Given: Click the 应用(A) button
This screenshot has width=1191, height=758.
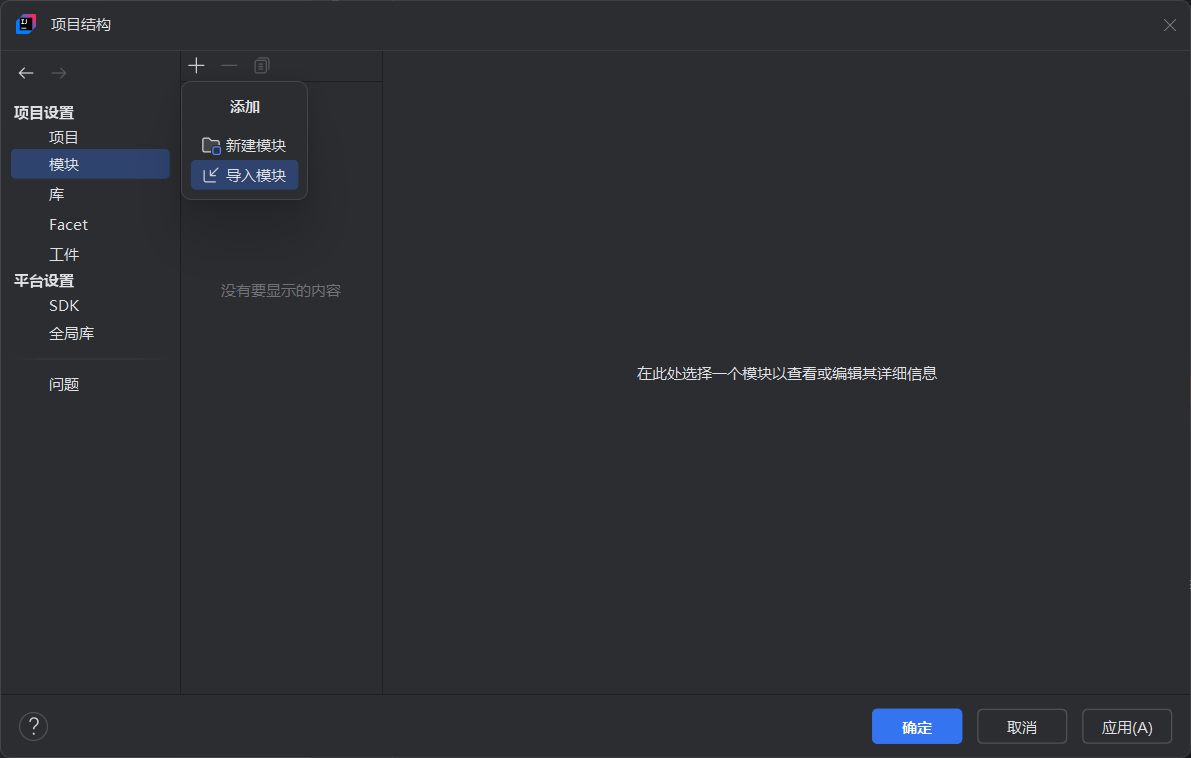Looking at the screenshot, I should click(1126, 727).
